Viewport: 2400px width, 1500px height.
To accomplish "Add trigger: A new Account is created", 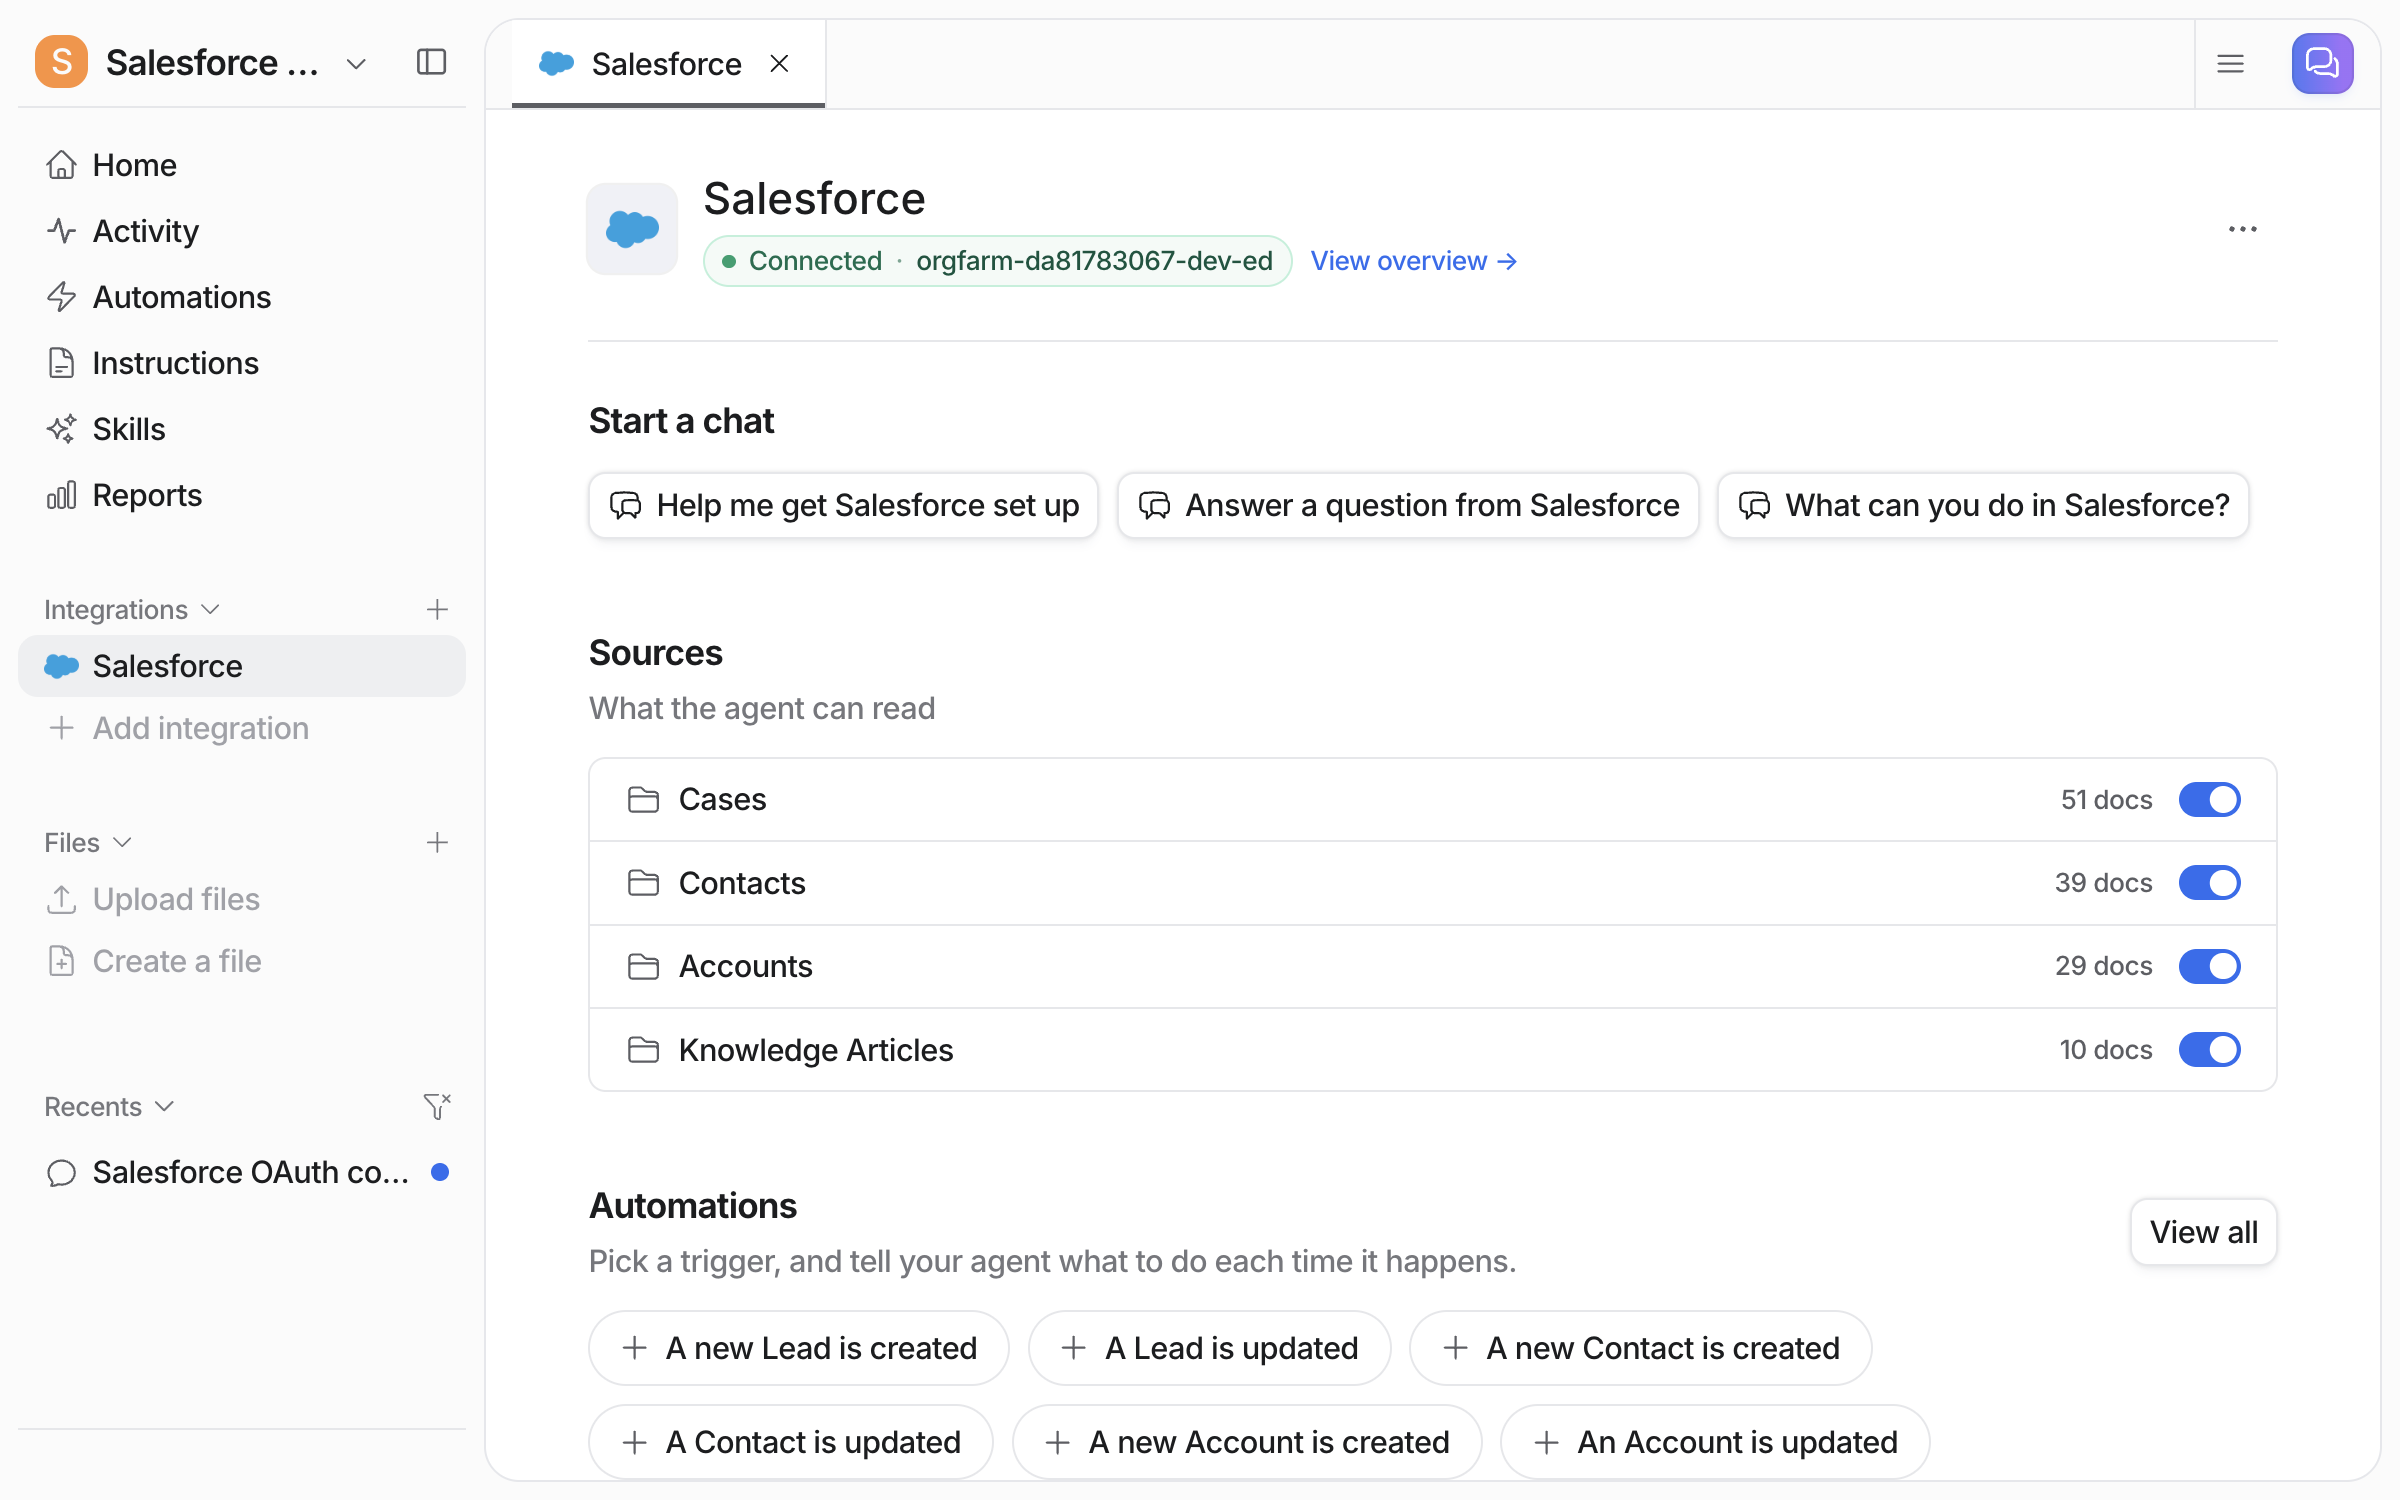I will [x=1246, y=1442].
